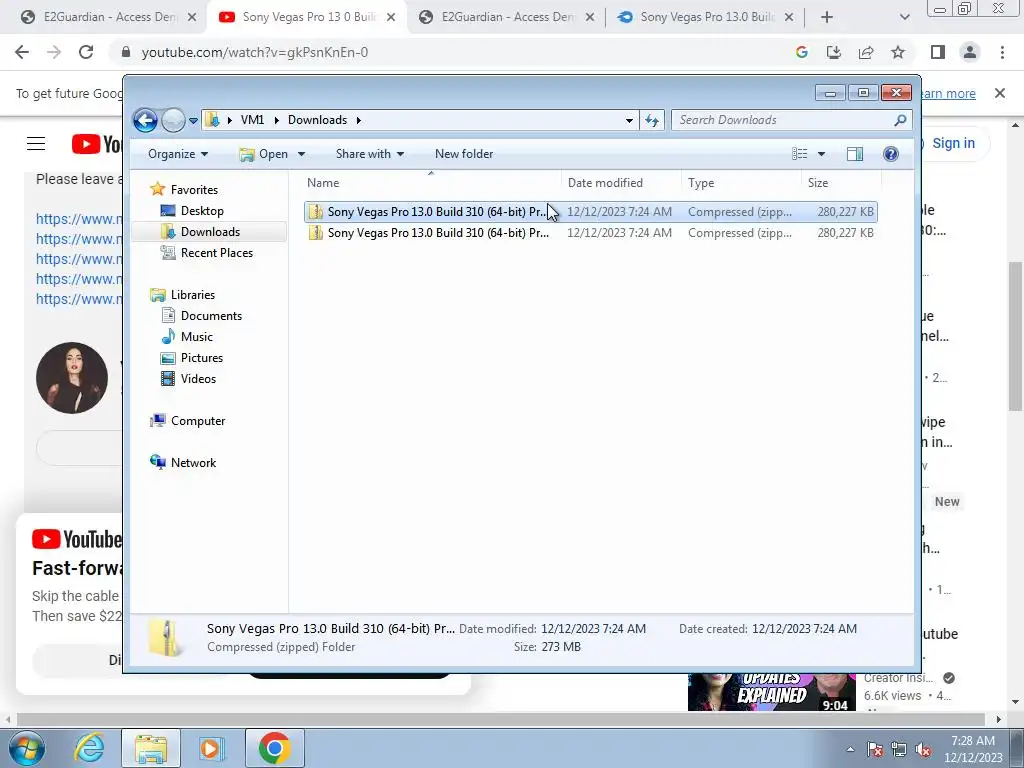The height and width of the screenshot is (768, 1024).
Task: Click the Explorer forward navigation button
Action: (173, 120)
